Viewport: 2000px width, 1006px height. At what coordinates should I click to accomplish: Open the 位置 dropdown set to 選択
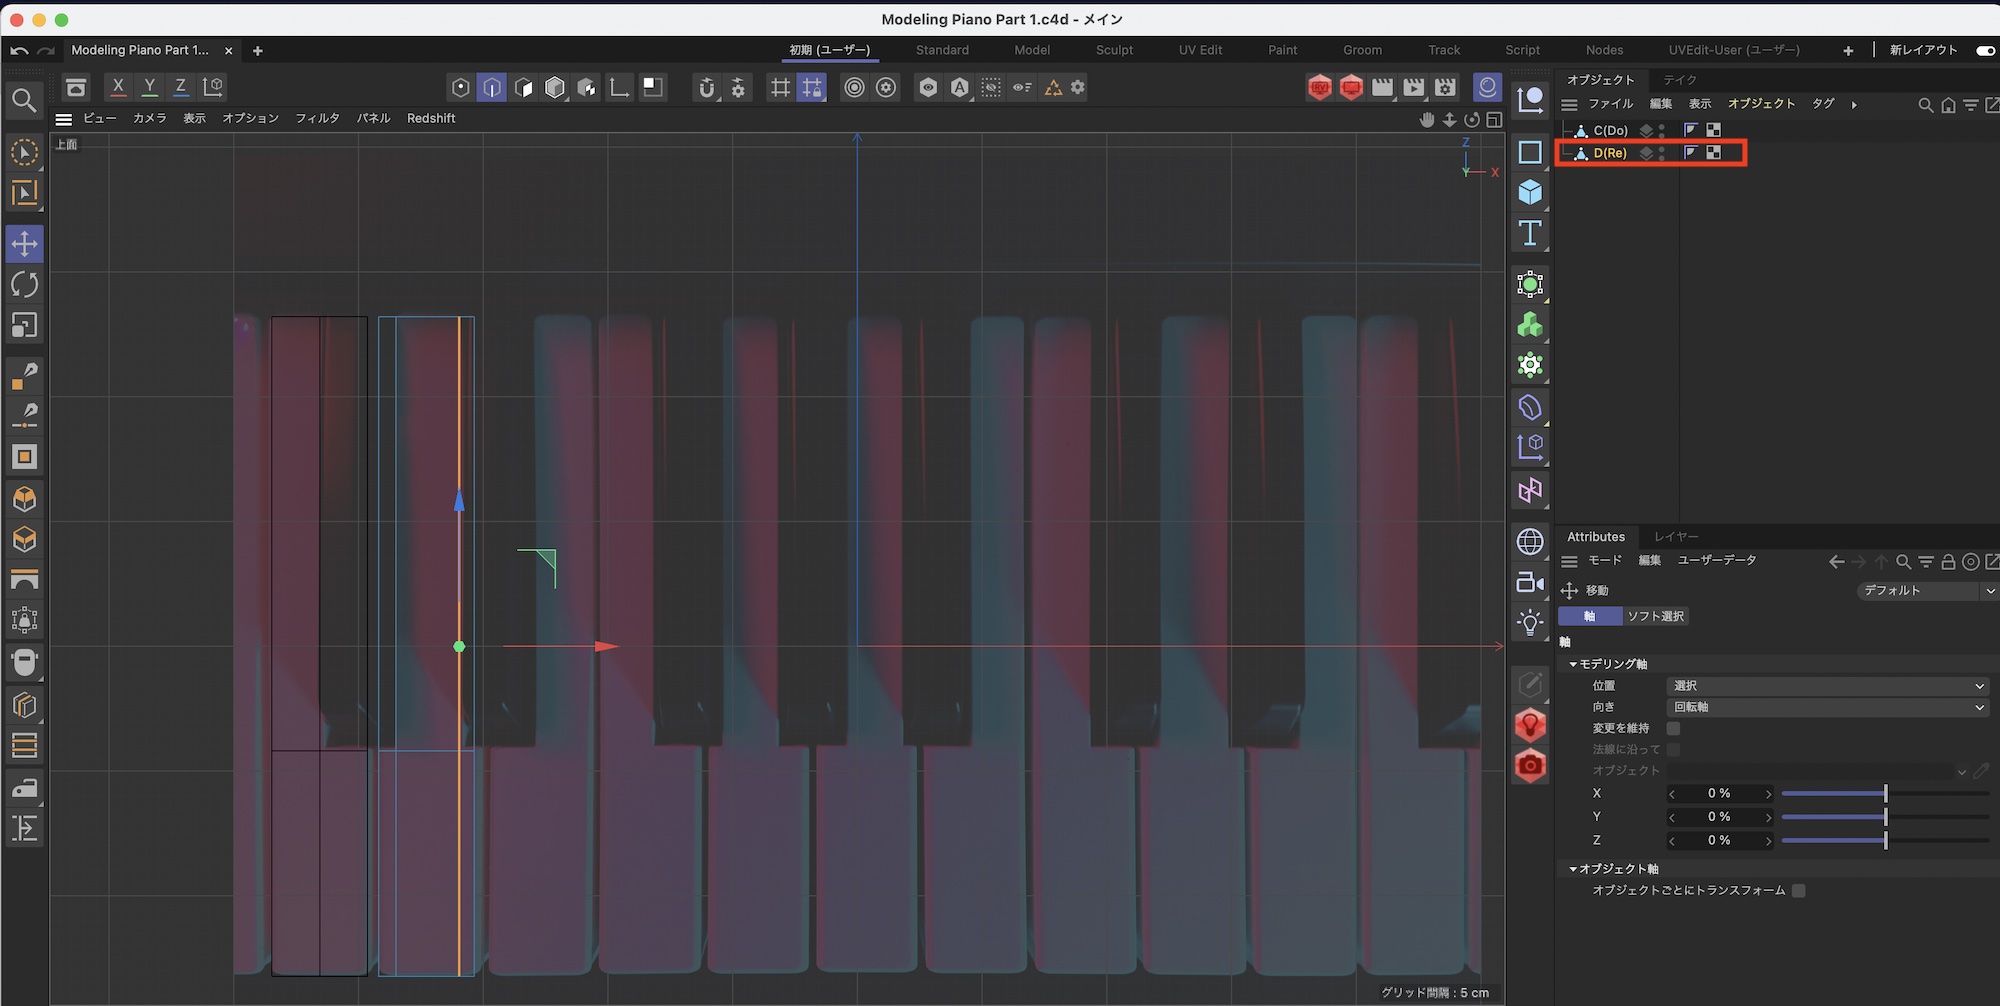1827,686
